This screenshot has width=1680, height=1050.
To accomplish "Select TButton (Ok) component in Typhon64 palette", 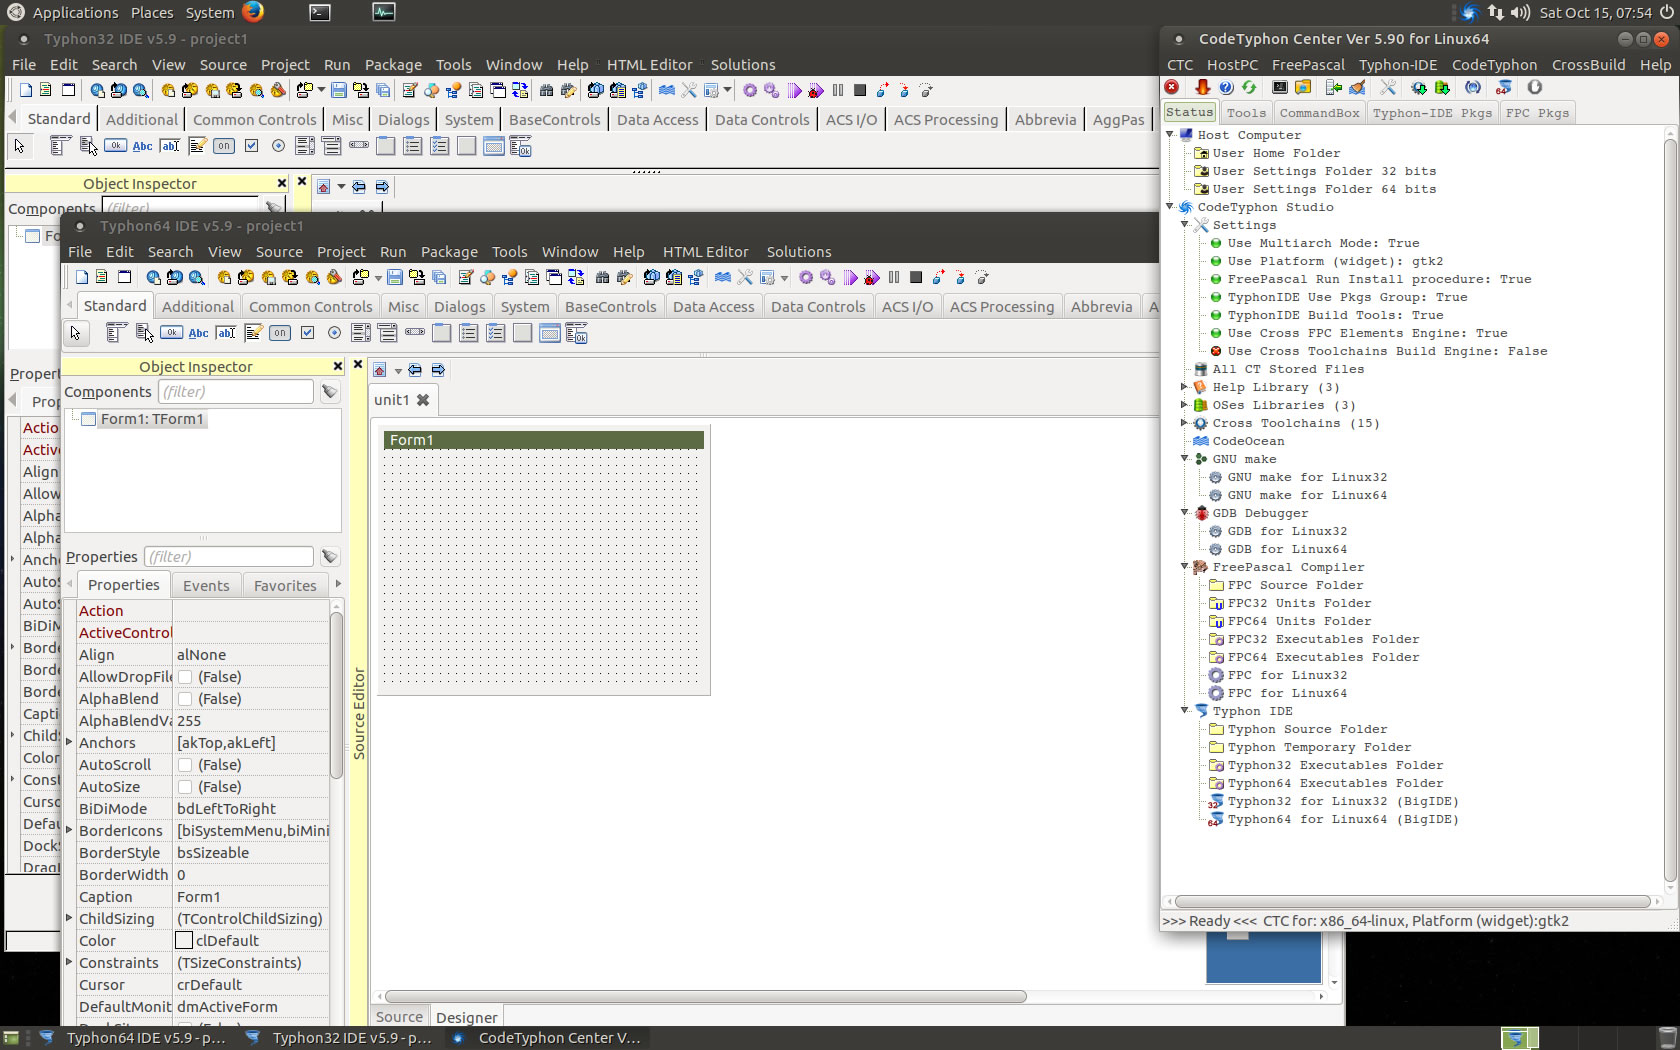I will point(171,333).
